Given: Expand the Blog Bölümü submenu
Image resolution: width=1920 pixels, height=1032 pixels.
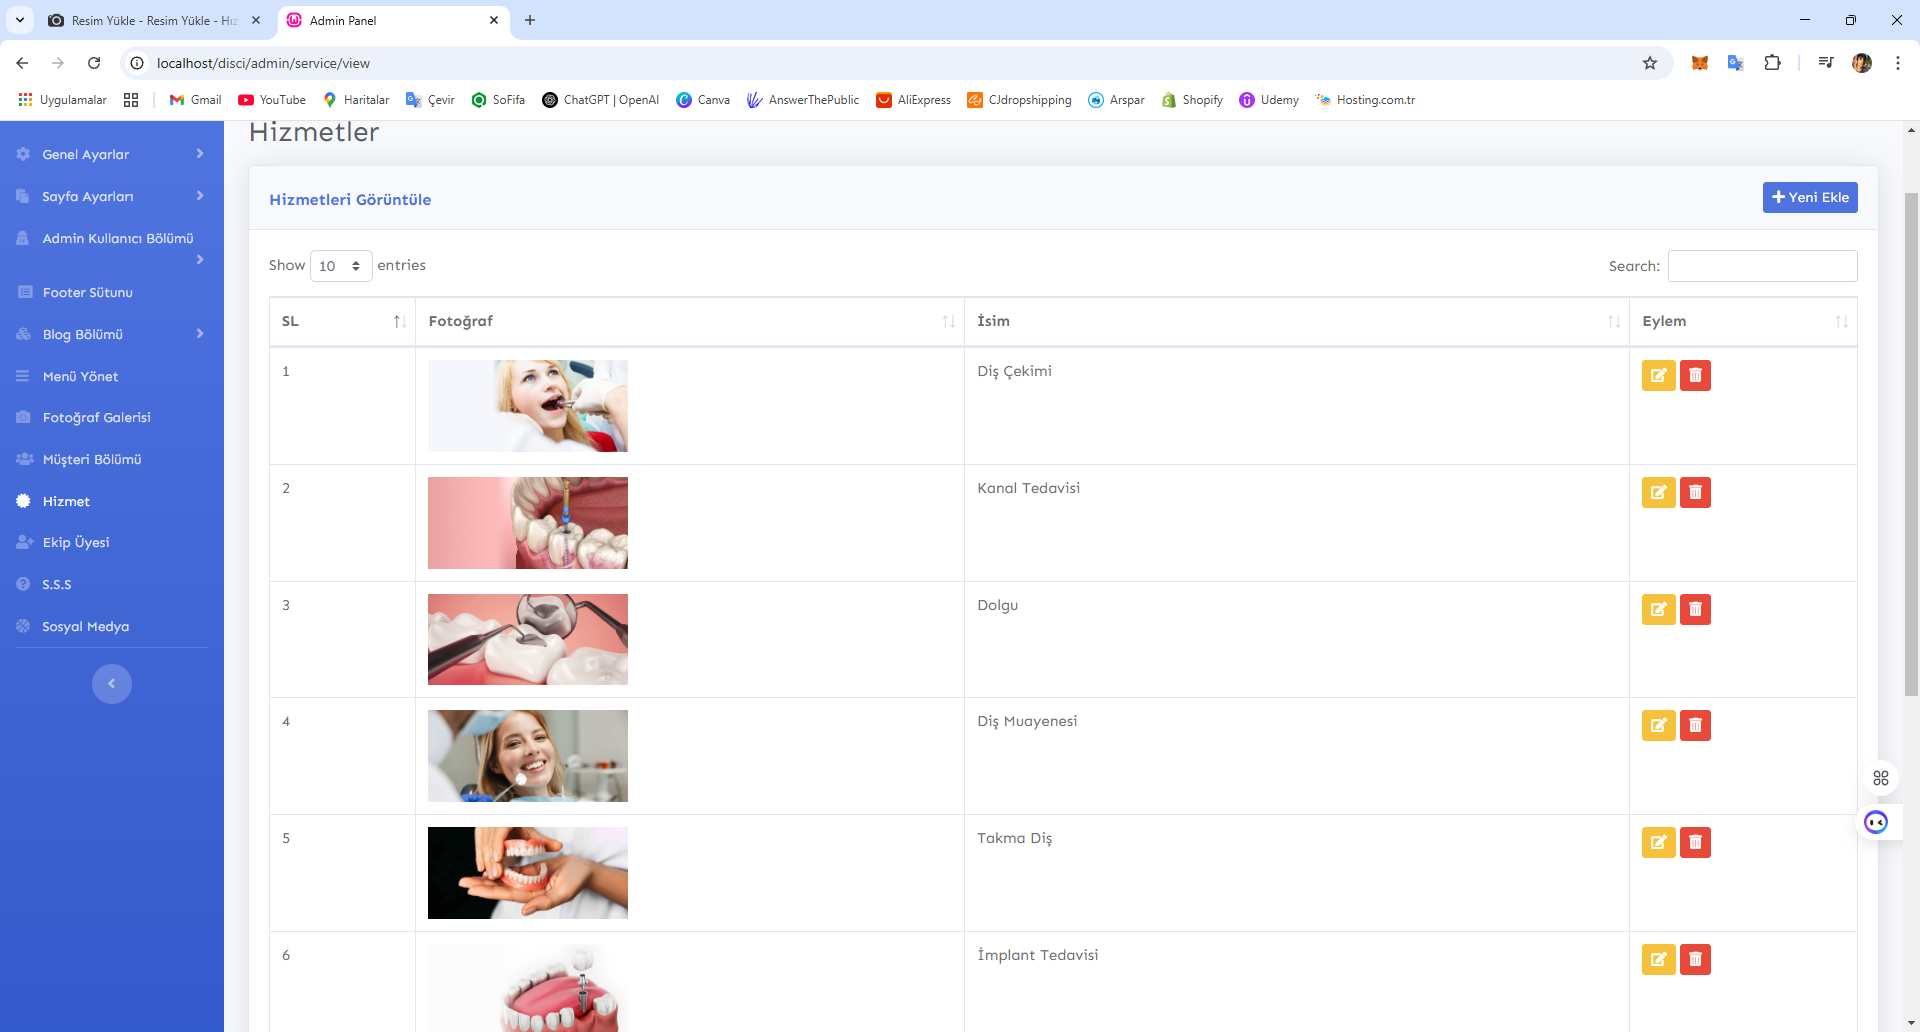Looking at the screenshot, I should (110, 334).
